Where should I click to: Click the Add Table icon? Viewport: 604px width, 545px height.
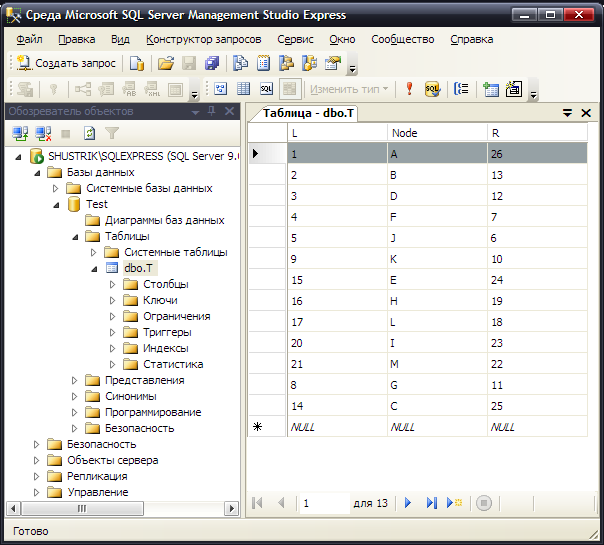(491, 89)
